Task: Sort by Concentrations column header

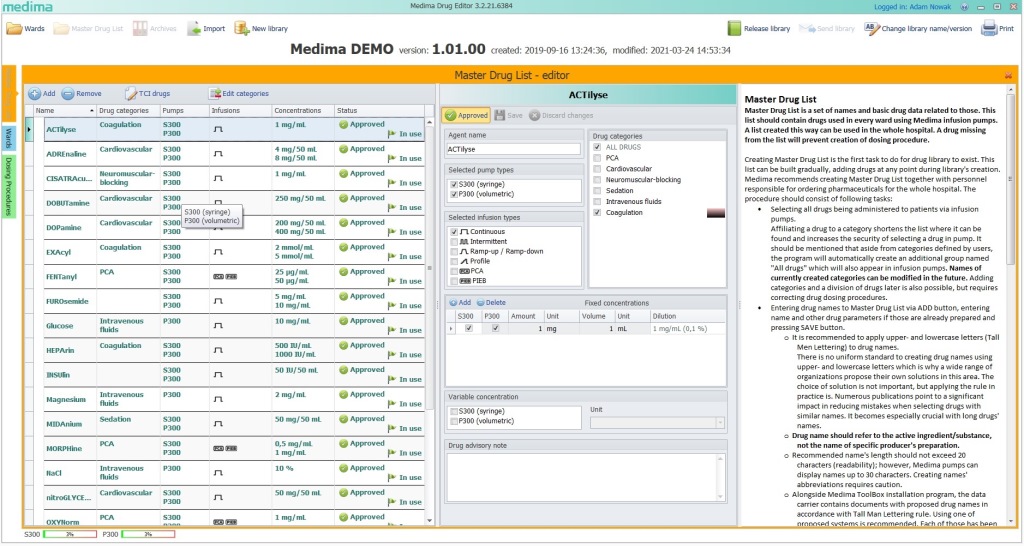Action: tap(302, 110)
